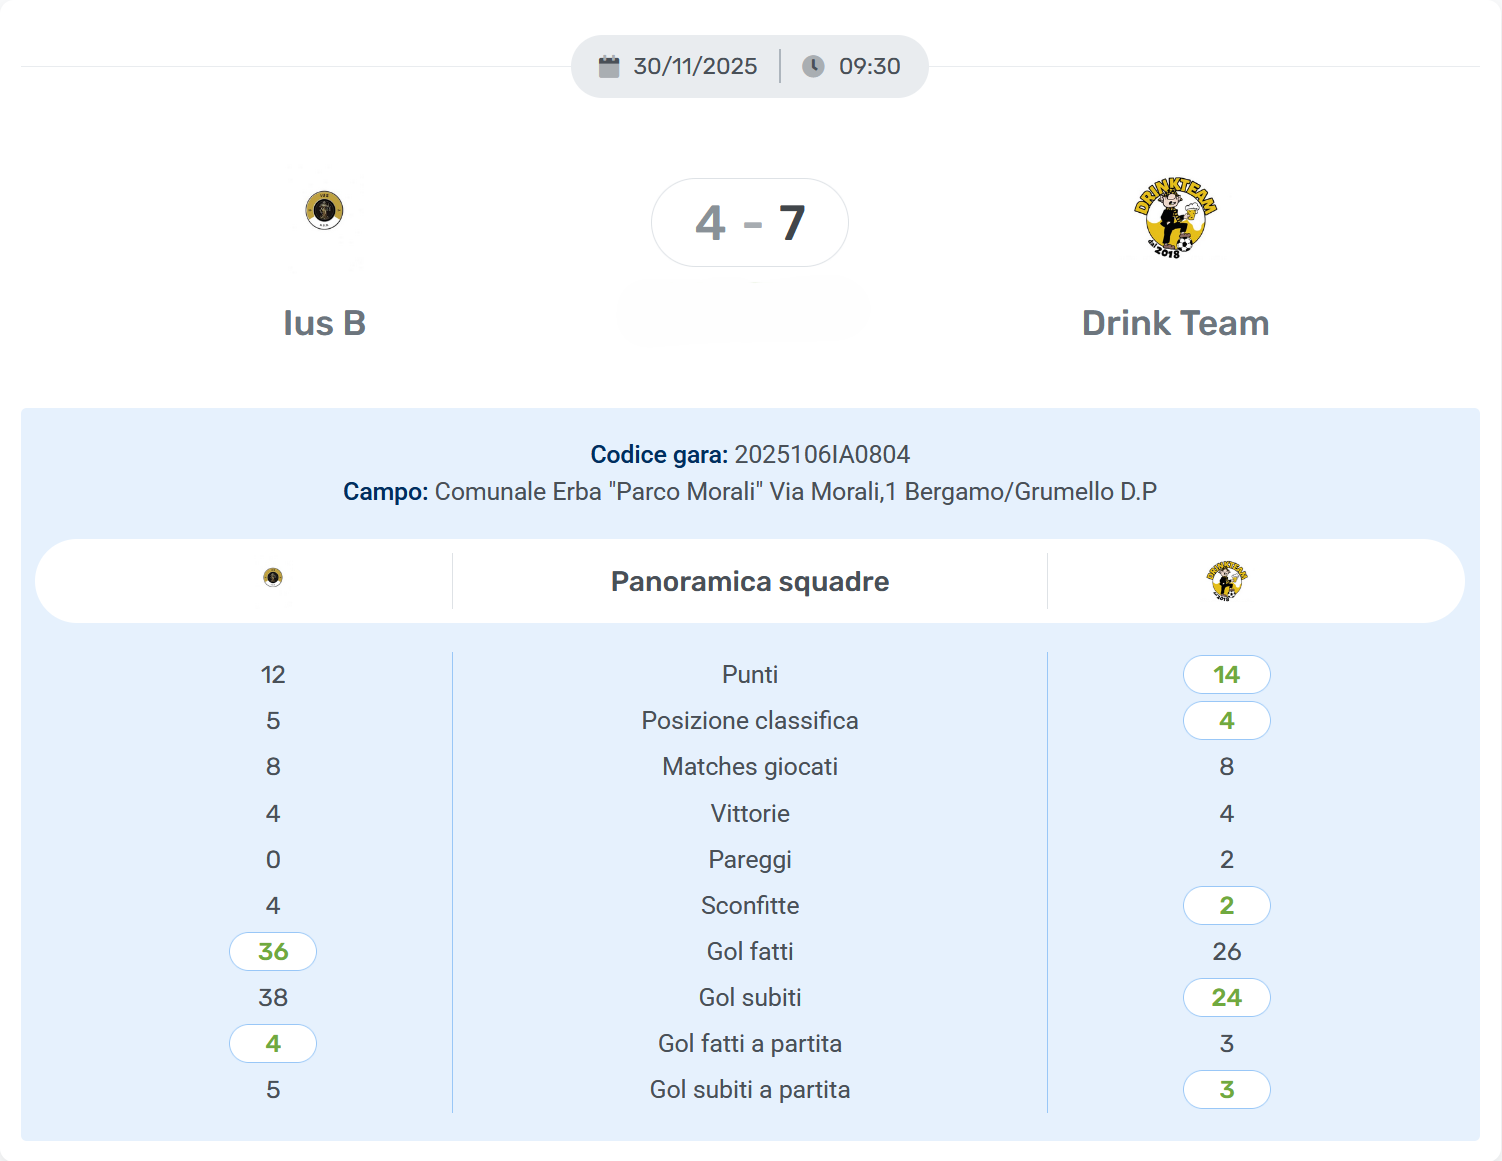Click Ius B's Gol fatti a partita badge
This screenshot has width=1502, height=1161.
[x=273, y=1044]
